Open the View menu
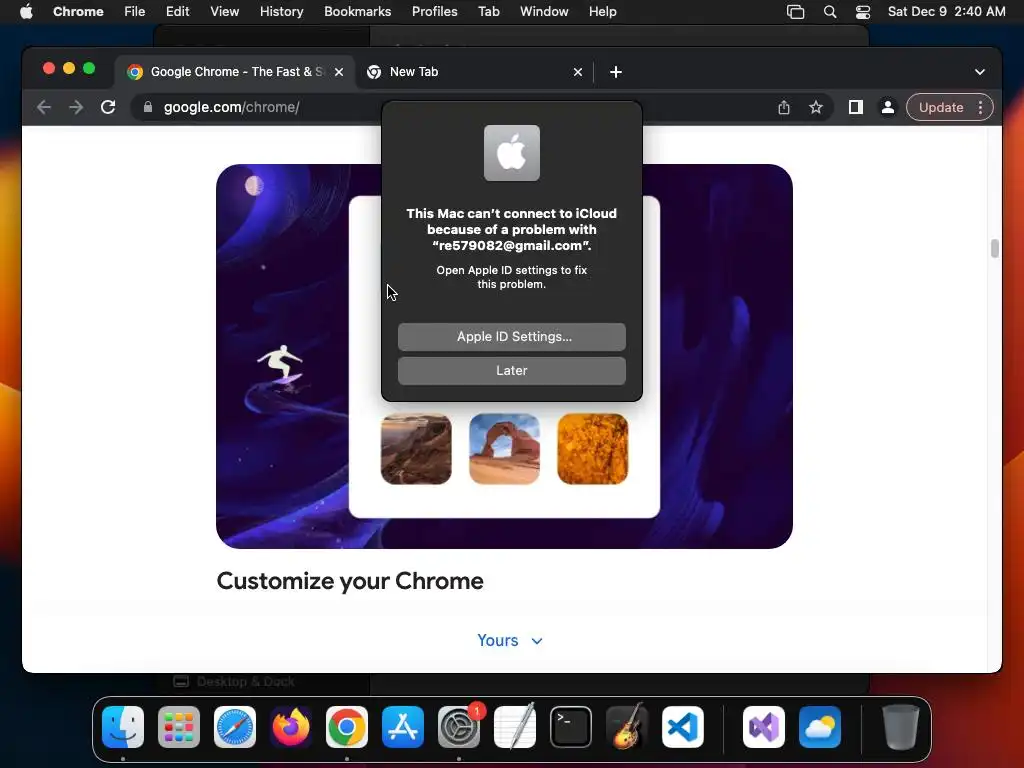The width and height of the screenshot is (1024, 768). coord(224,12)
